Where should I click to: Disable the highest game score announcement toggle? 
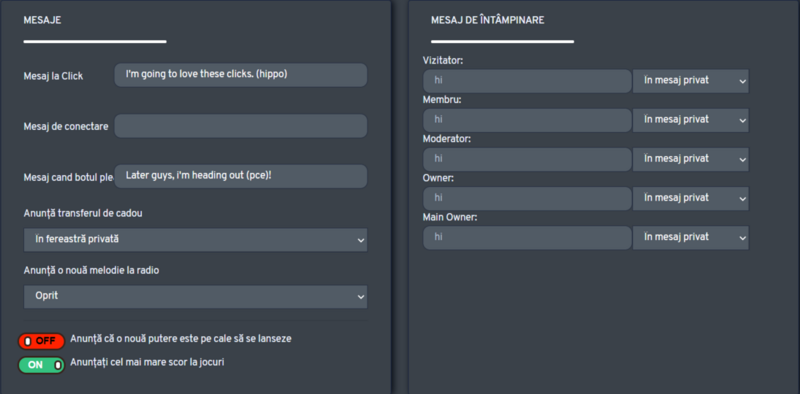[41, 365]
